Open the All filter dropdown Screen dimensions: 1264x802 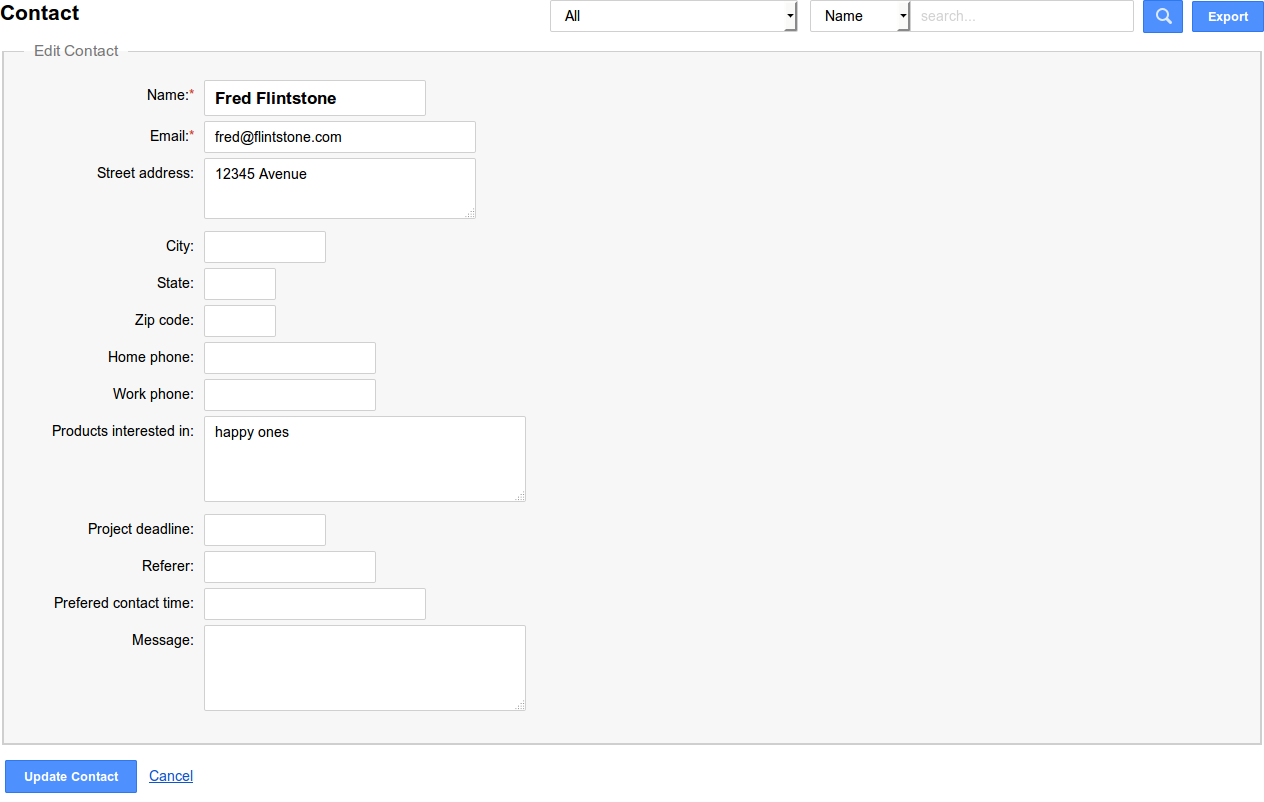tap(673, 16)
